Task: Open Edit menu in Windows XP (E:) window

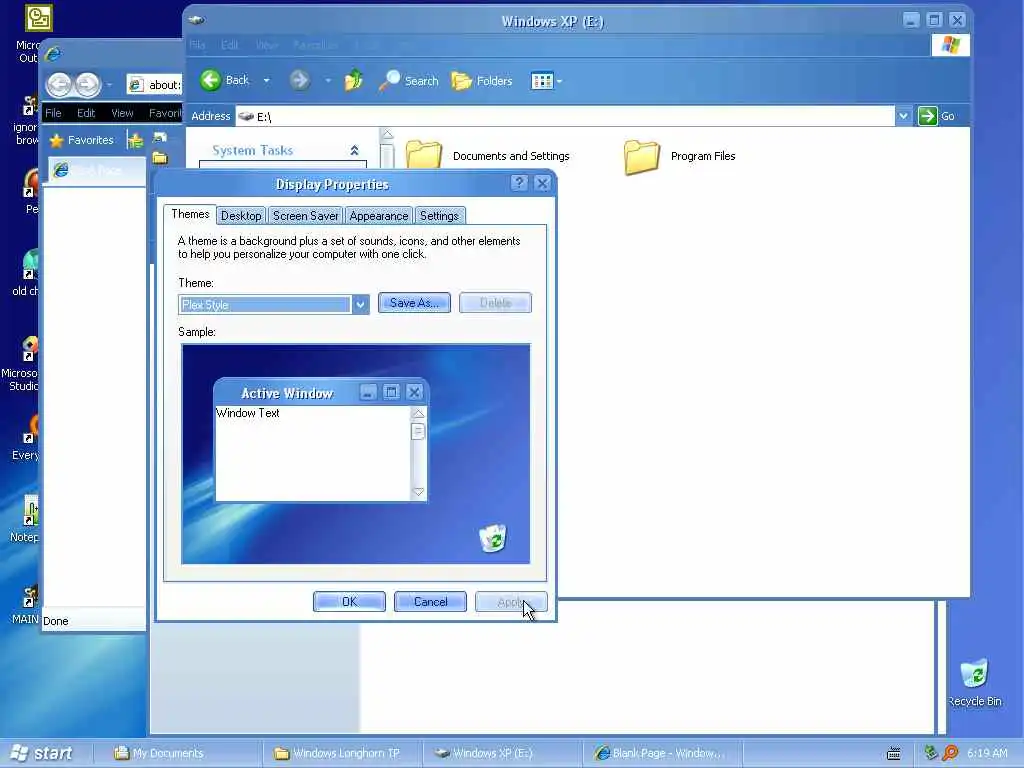Action: coord(229,45)
